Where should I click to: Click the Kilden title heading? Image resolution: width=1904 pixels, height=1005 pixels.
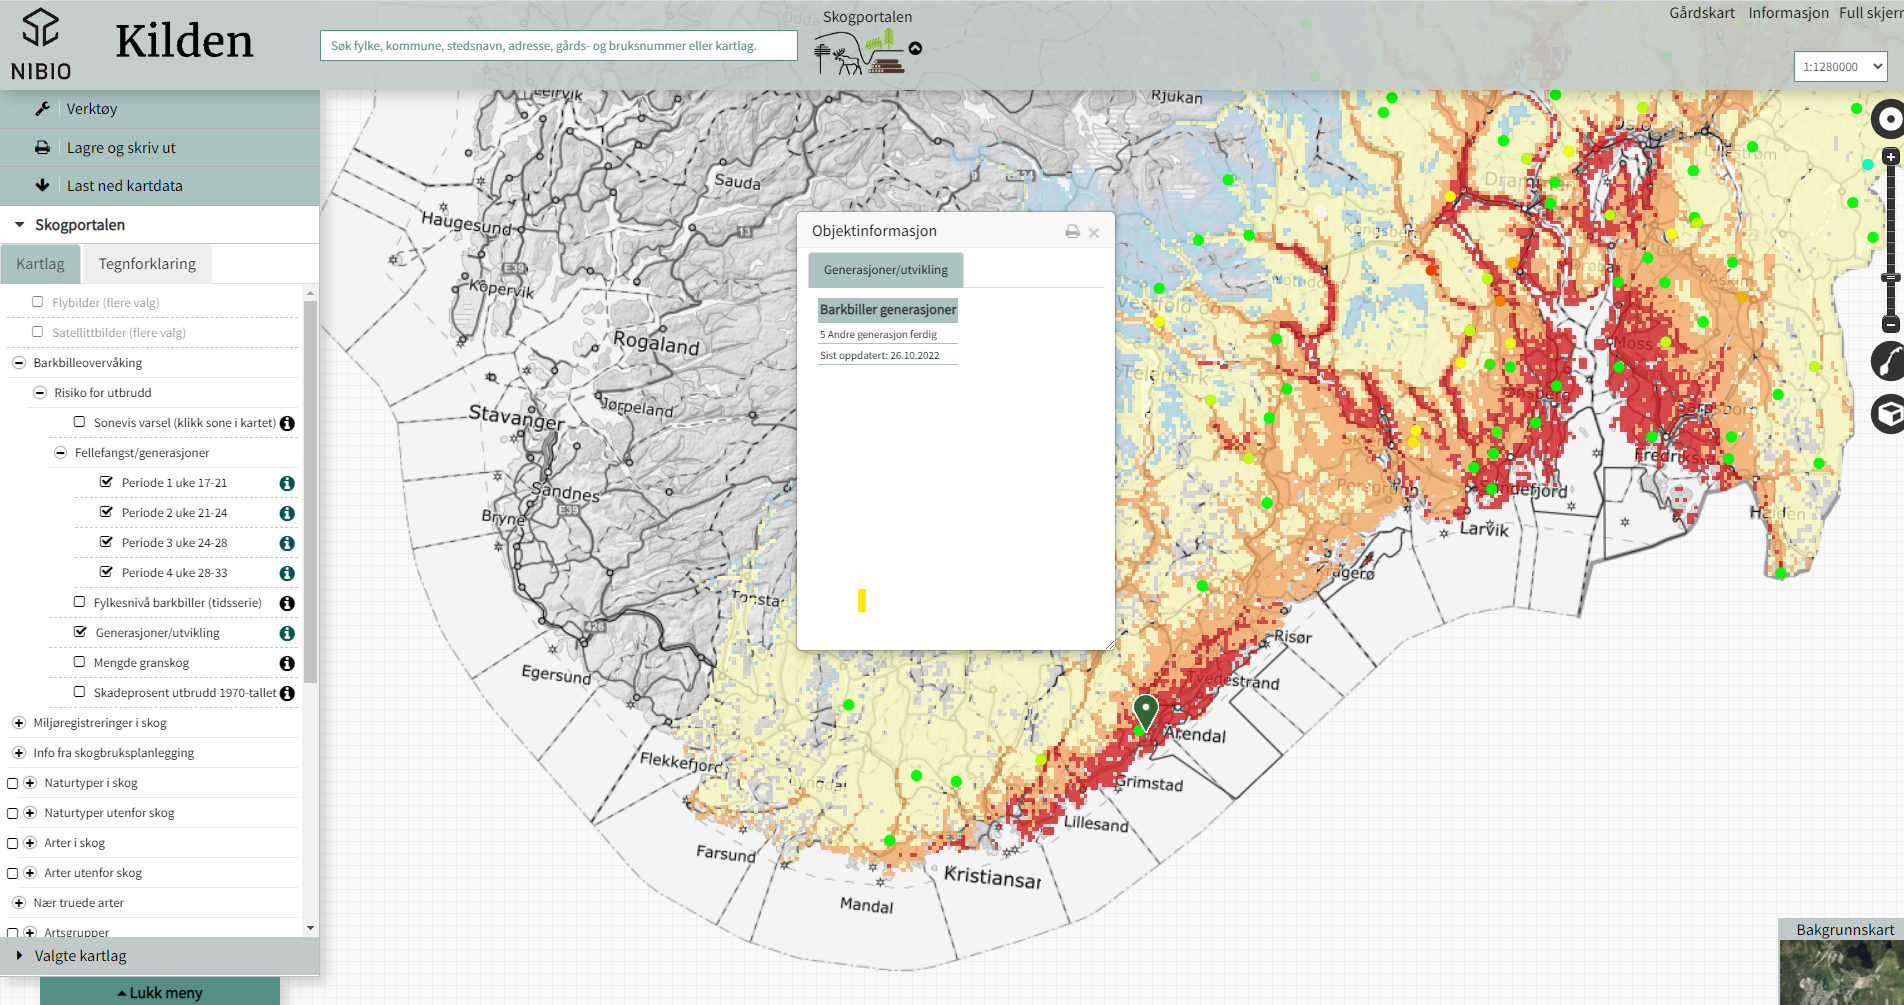coord(184,41)
